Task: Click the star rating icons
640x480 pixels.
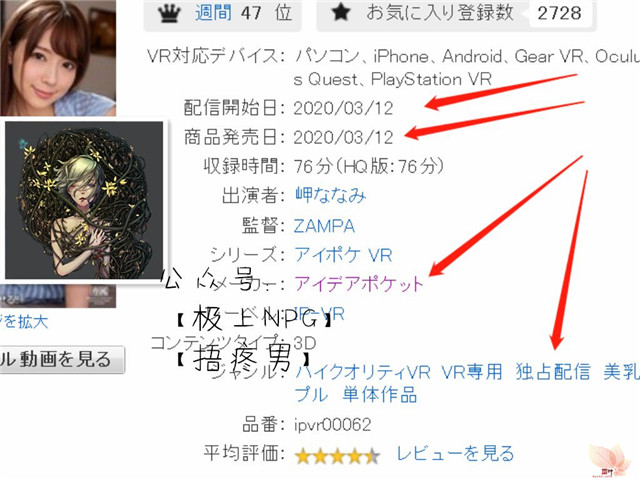Action: (x=337, y=456)
